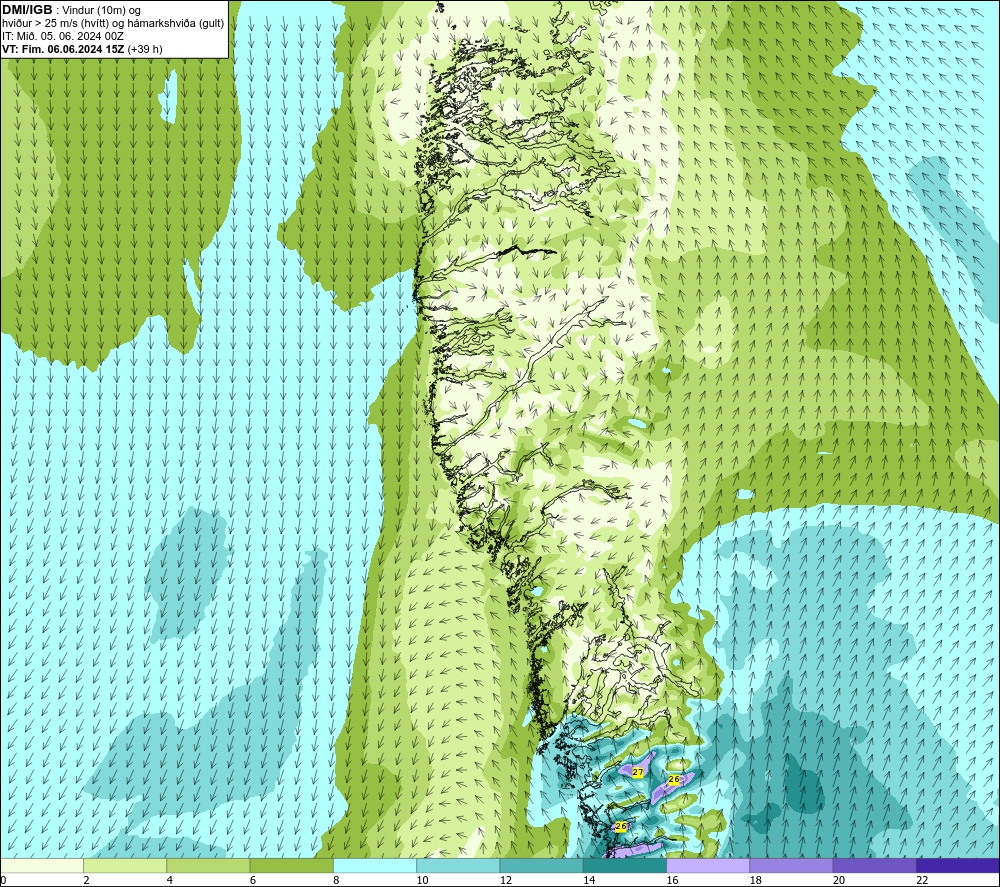Click the 'IT: Mið. 05. 06. 2024 00Z' line

point(62,36)
